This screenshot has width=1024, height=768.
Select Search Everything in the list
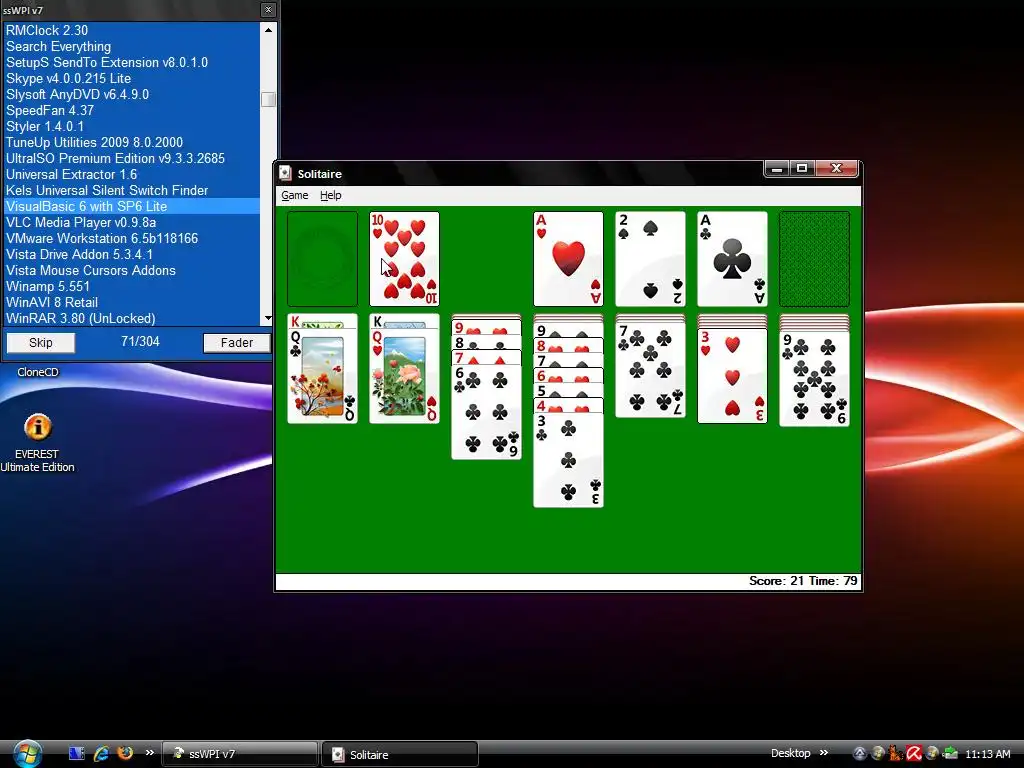coord(132,46)
